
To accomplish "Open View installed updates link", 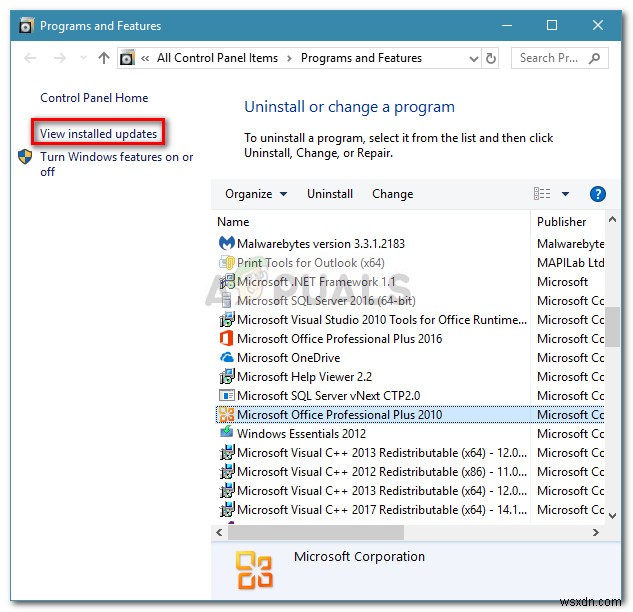I will pyautogui.click(x=98, y=134).
